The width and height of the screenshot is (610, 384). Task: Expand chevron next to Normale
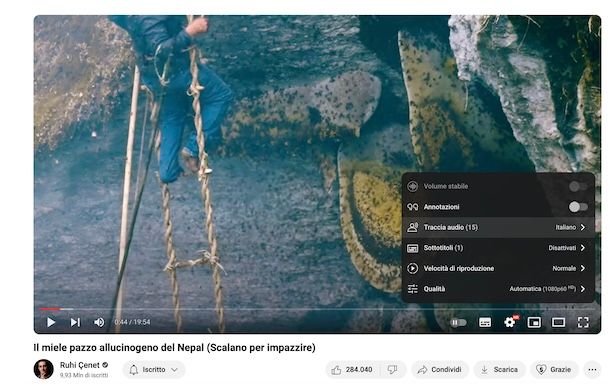coord(583,268)
